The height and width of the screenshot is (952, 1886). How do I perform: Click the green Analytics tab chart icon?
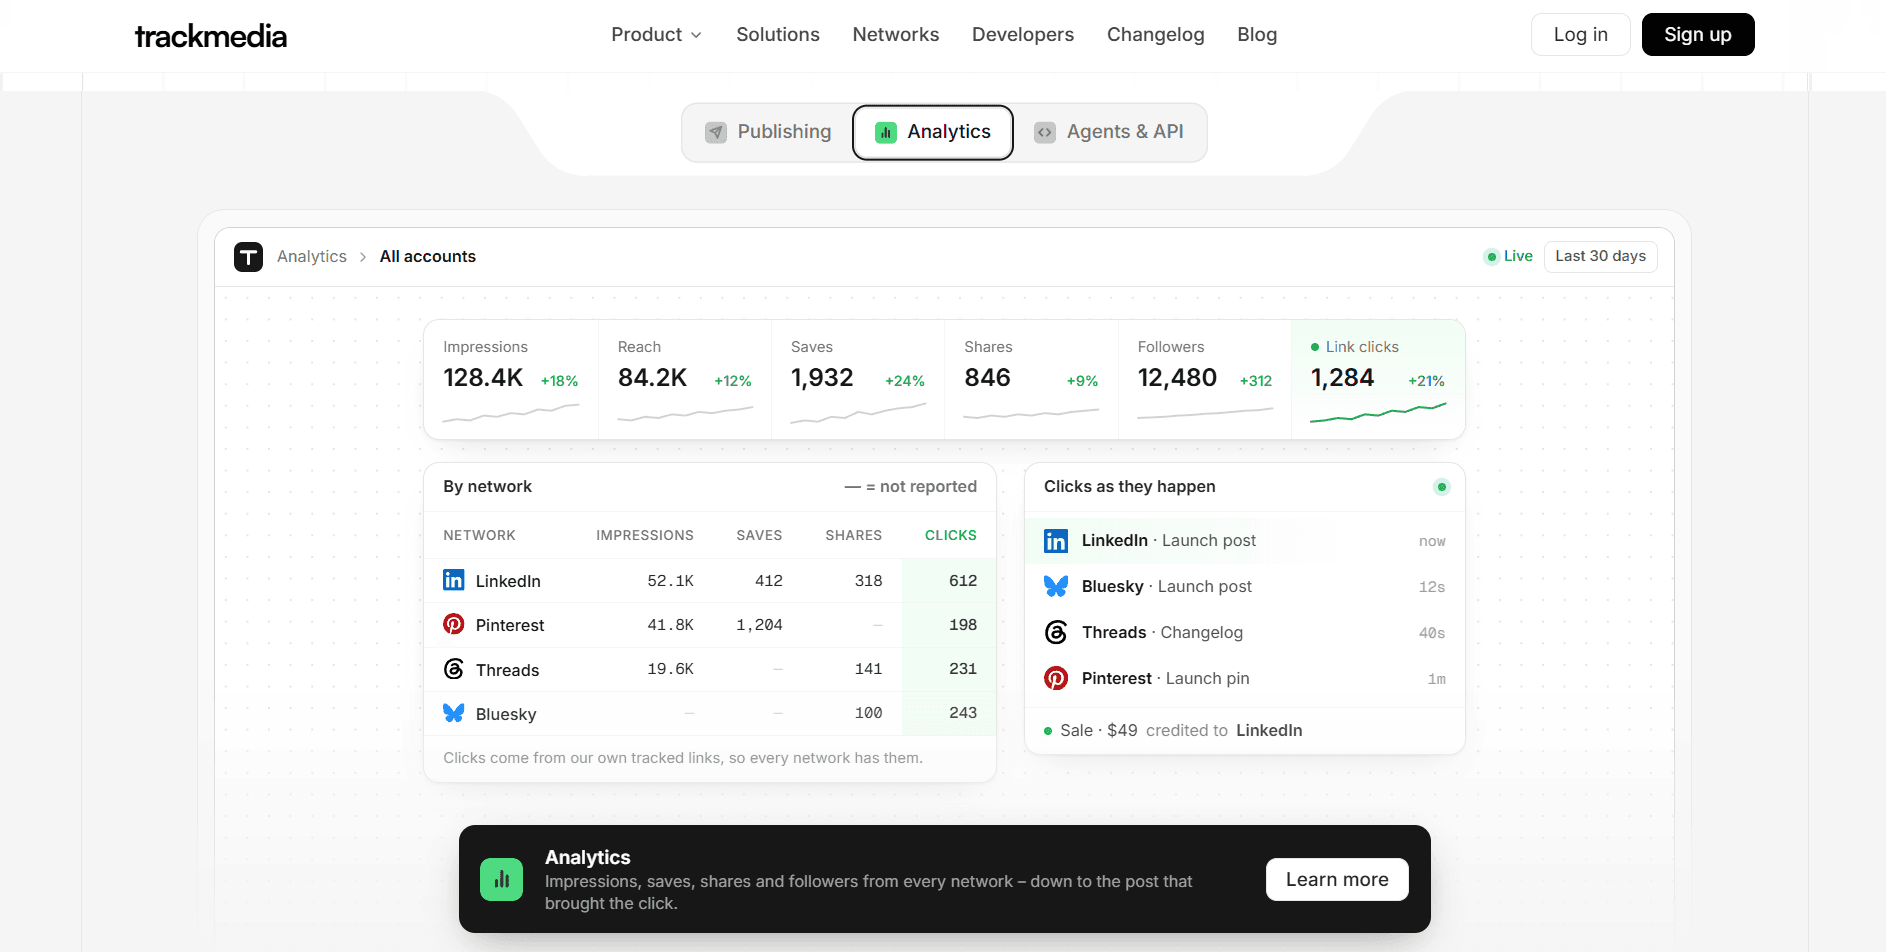(886, 132)
